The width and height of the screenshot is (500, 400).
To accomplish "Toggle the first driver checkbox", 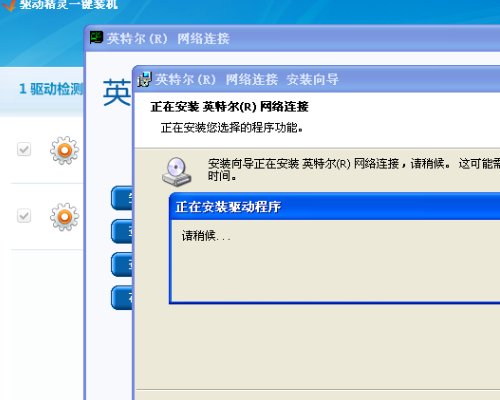I will point(24,149).
